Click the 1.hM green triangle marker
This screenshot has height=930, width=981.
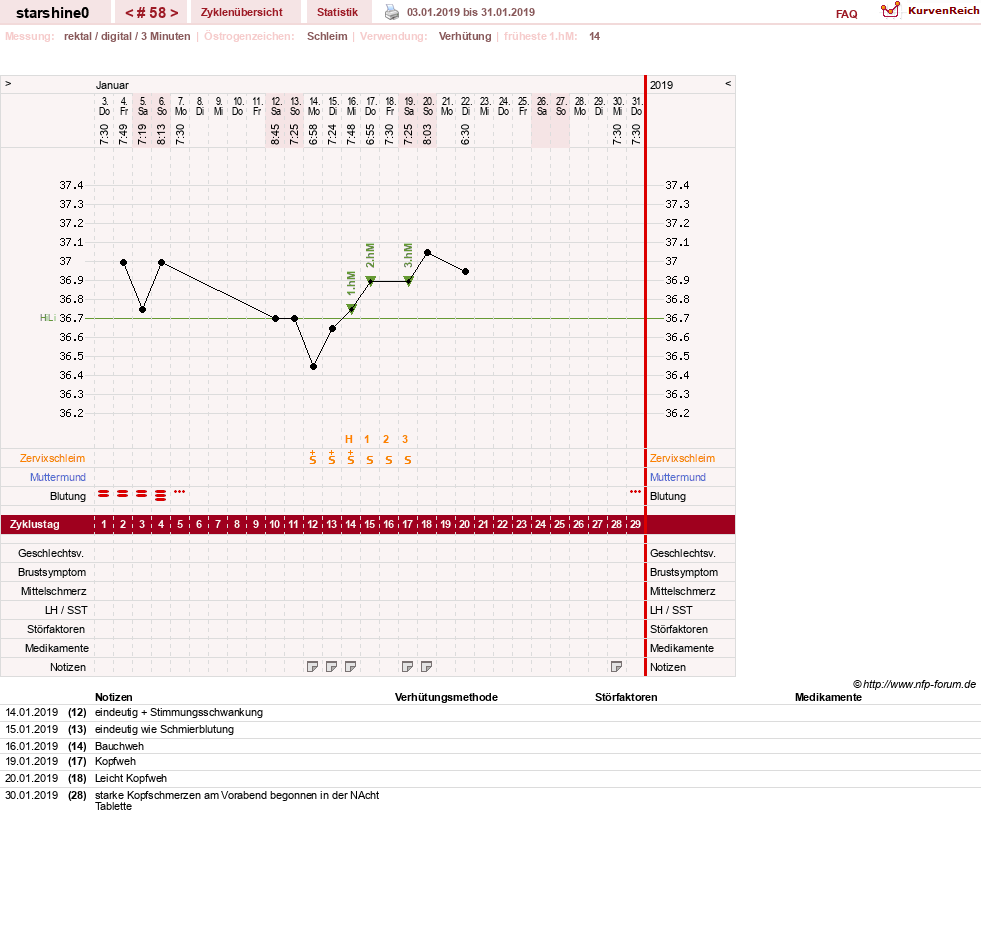(352, 308)
